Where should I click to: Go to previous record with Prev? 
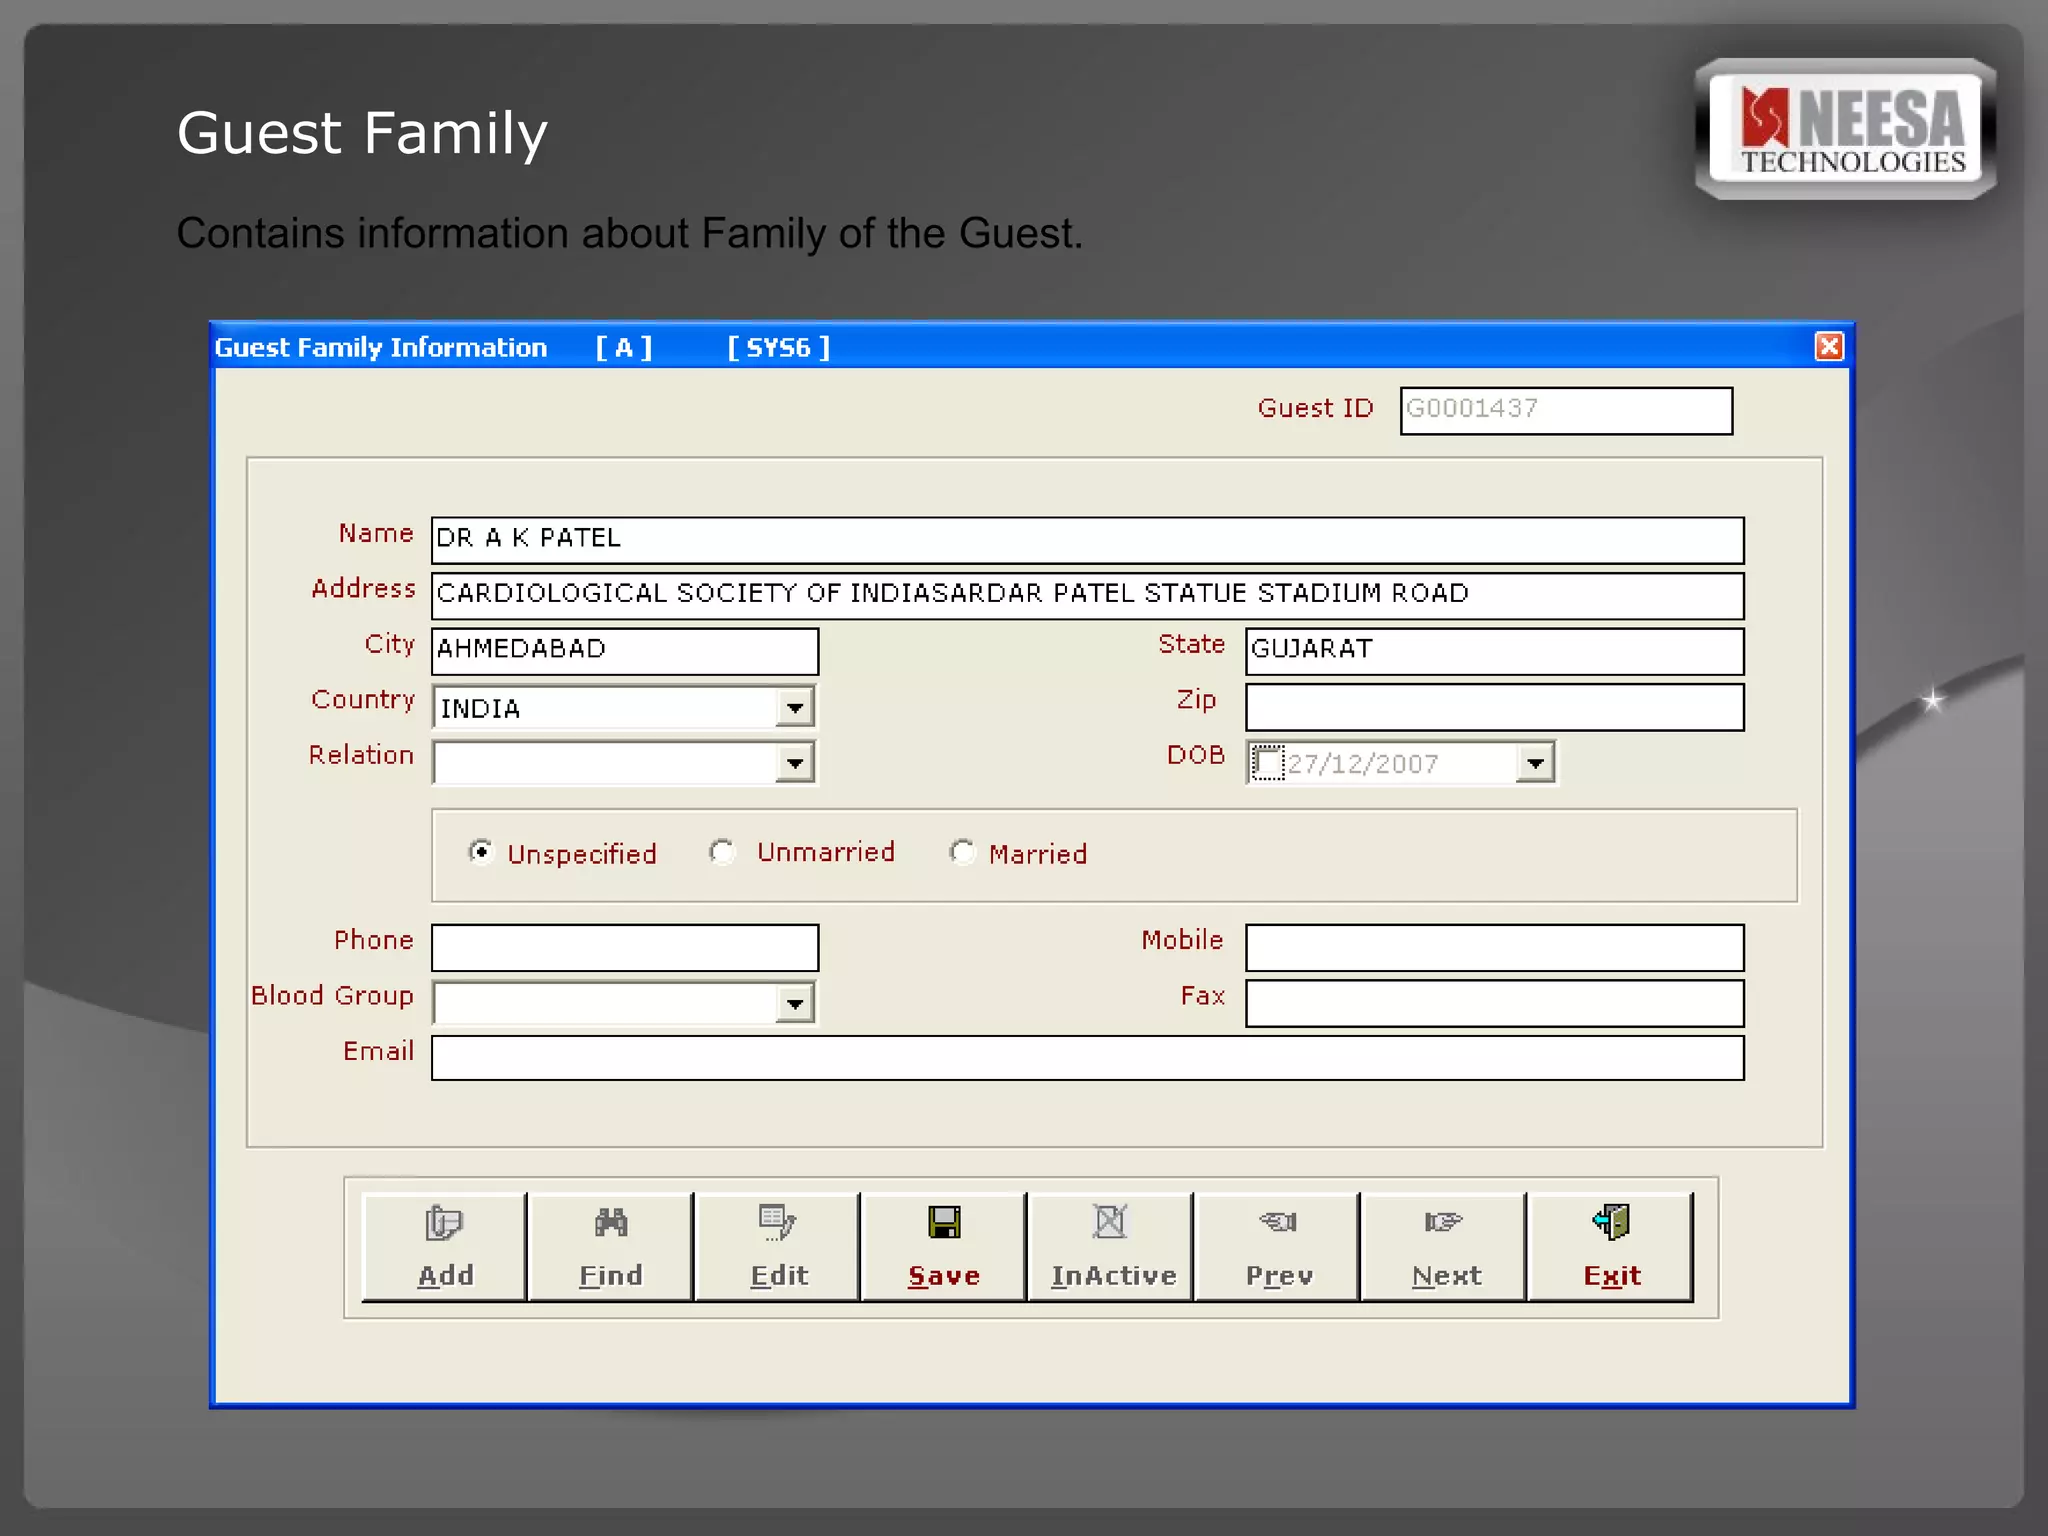tap(1278, 1246)
